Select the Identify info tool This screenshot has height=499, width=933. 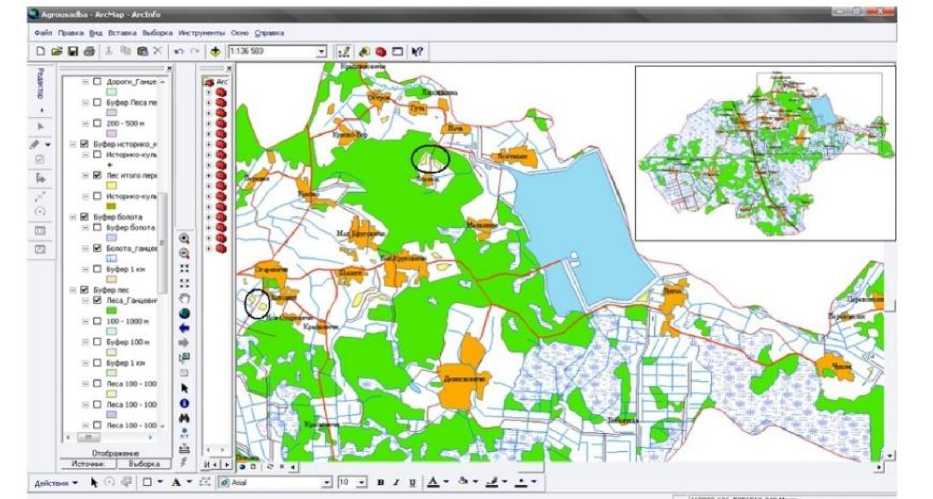(184, 403)
